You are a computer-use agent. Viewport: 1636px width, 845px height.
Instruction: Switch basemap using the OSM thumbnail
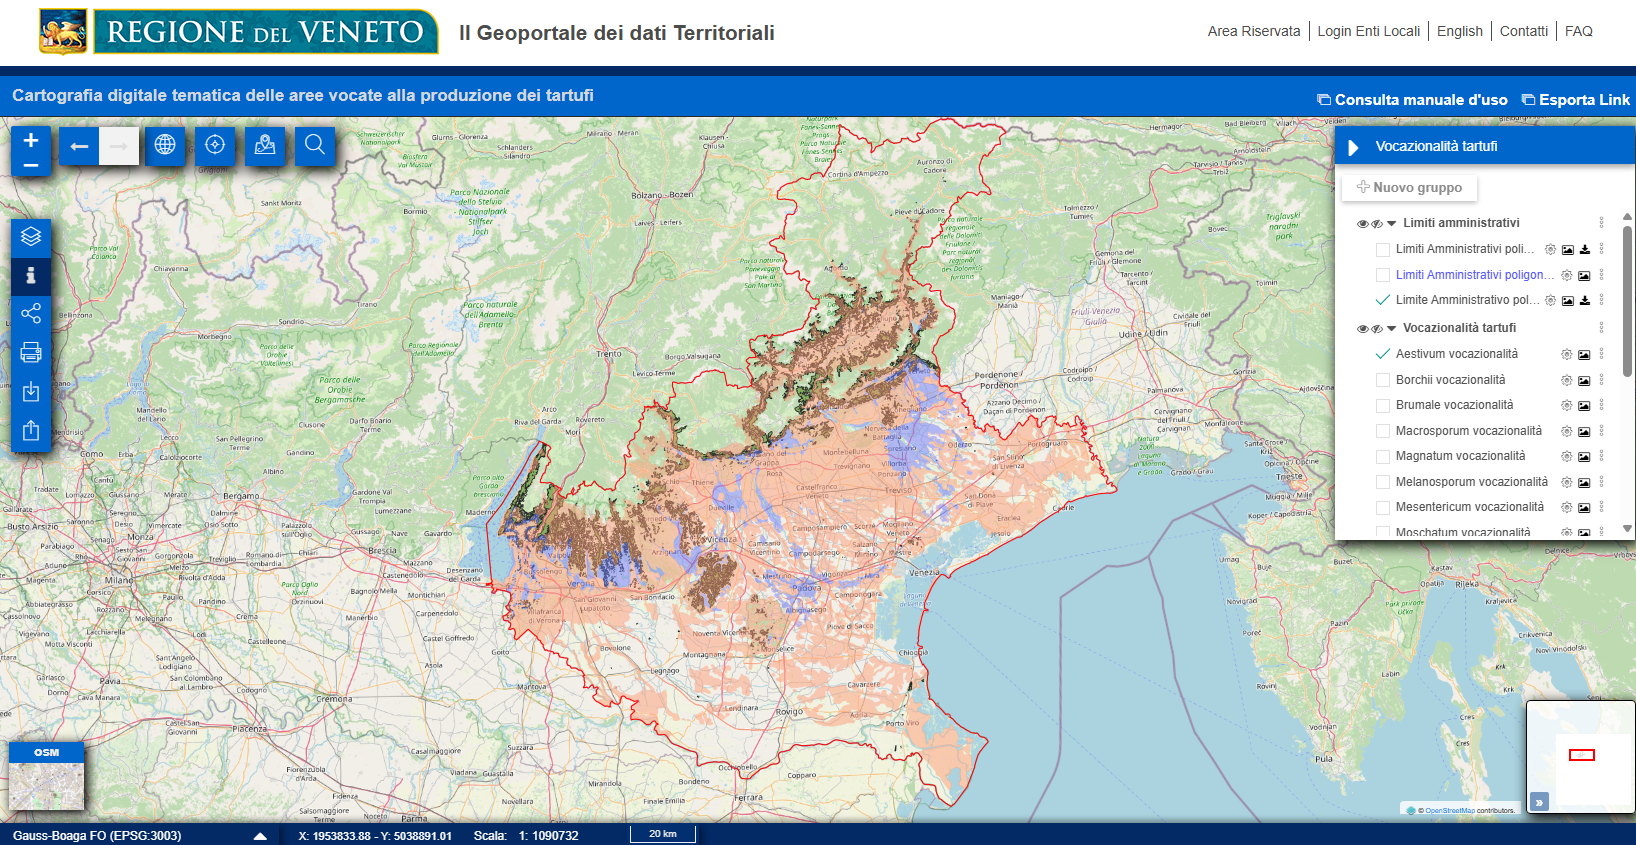47,776
